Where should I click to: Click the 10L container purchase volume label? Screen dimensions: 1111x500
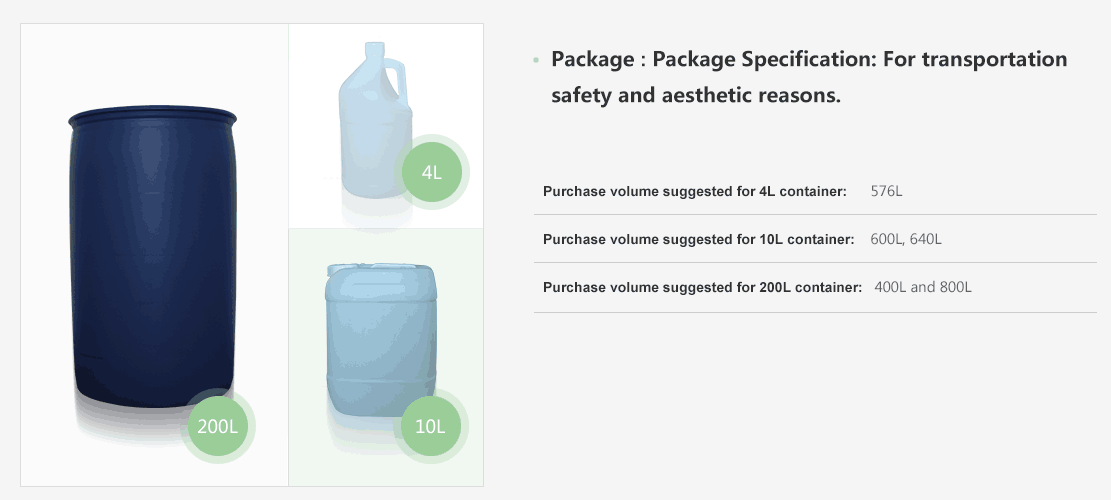(698, 239)
